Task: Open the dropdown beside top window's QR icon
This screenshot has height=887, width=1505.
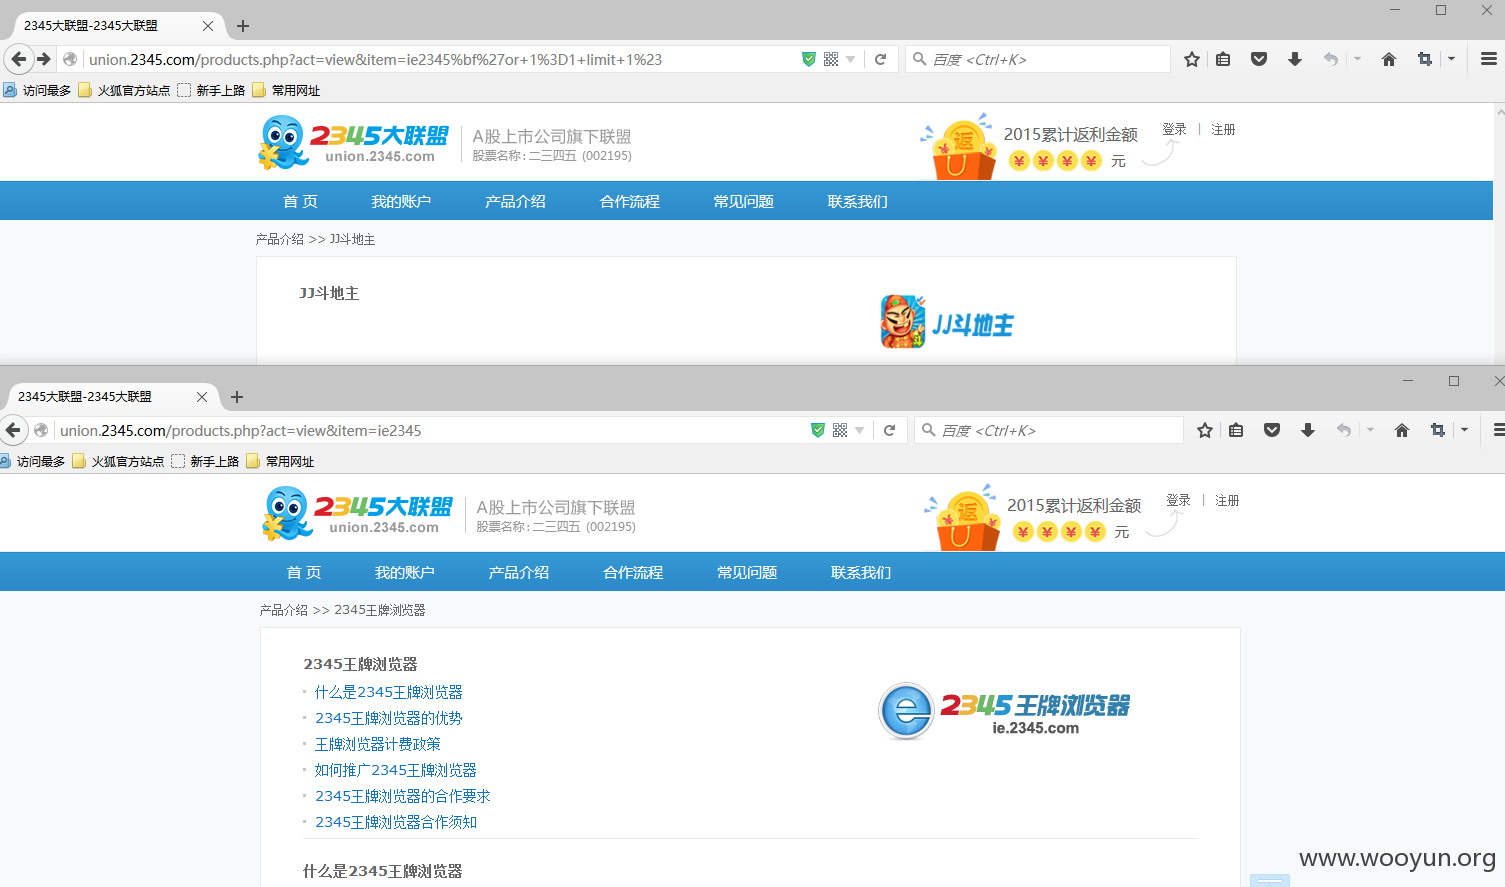Action: pos(851,59)
